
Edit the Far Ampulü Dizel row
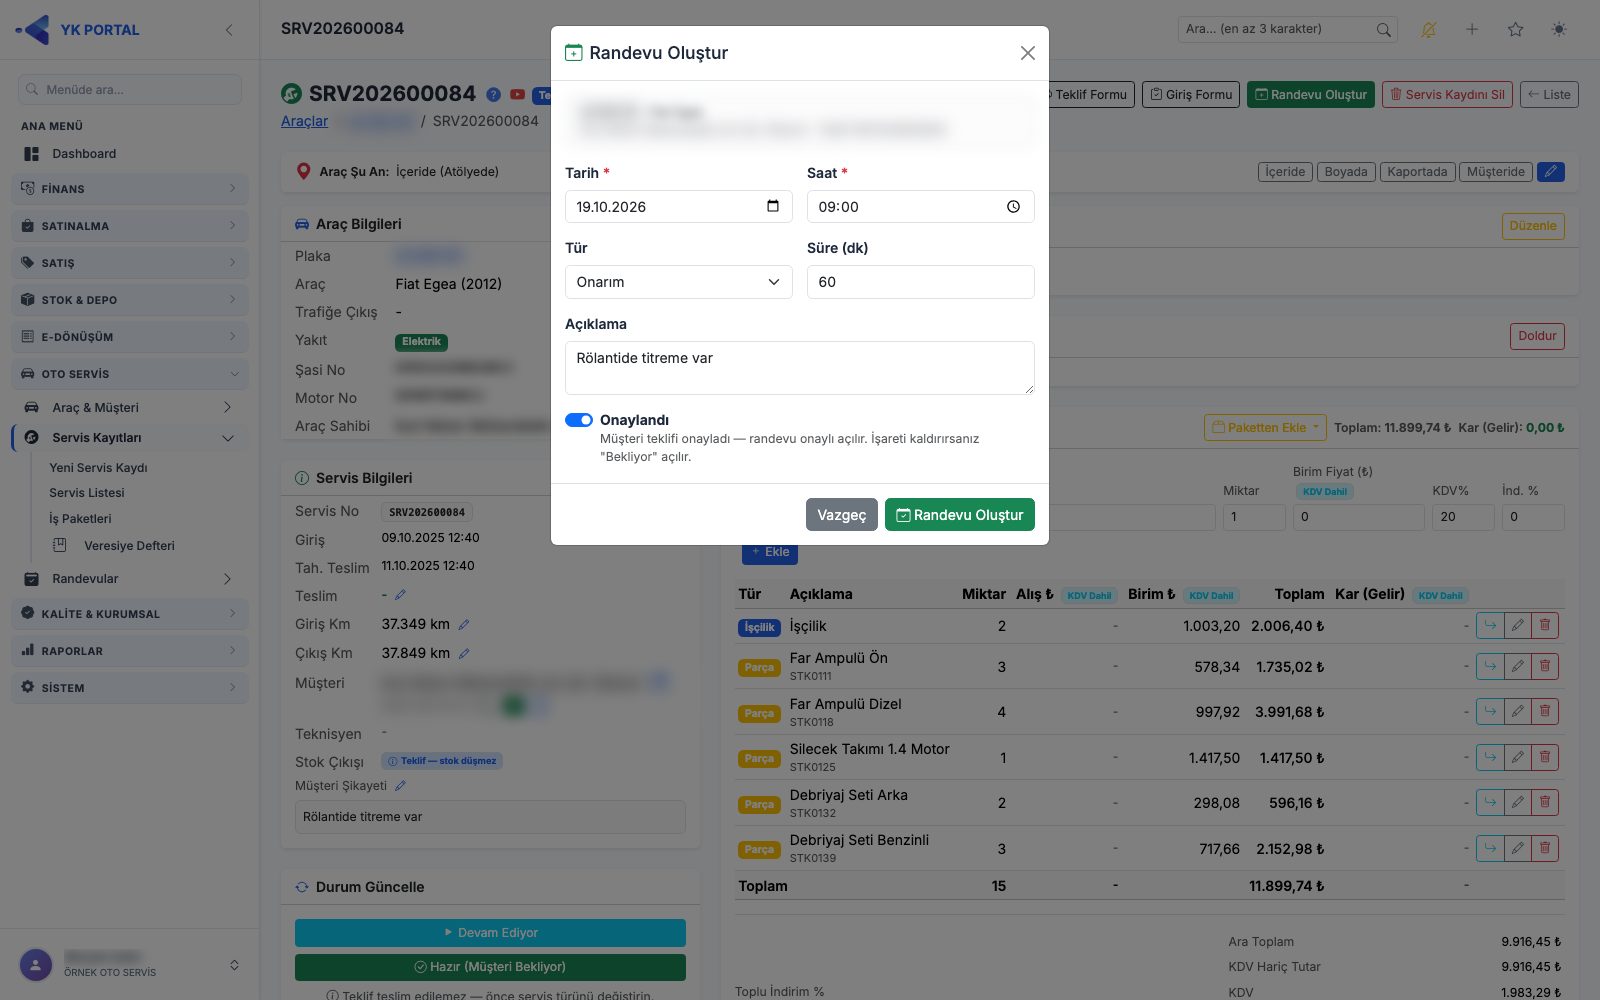[1517, 712]
